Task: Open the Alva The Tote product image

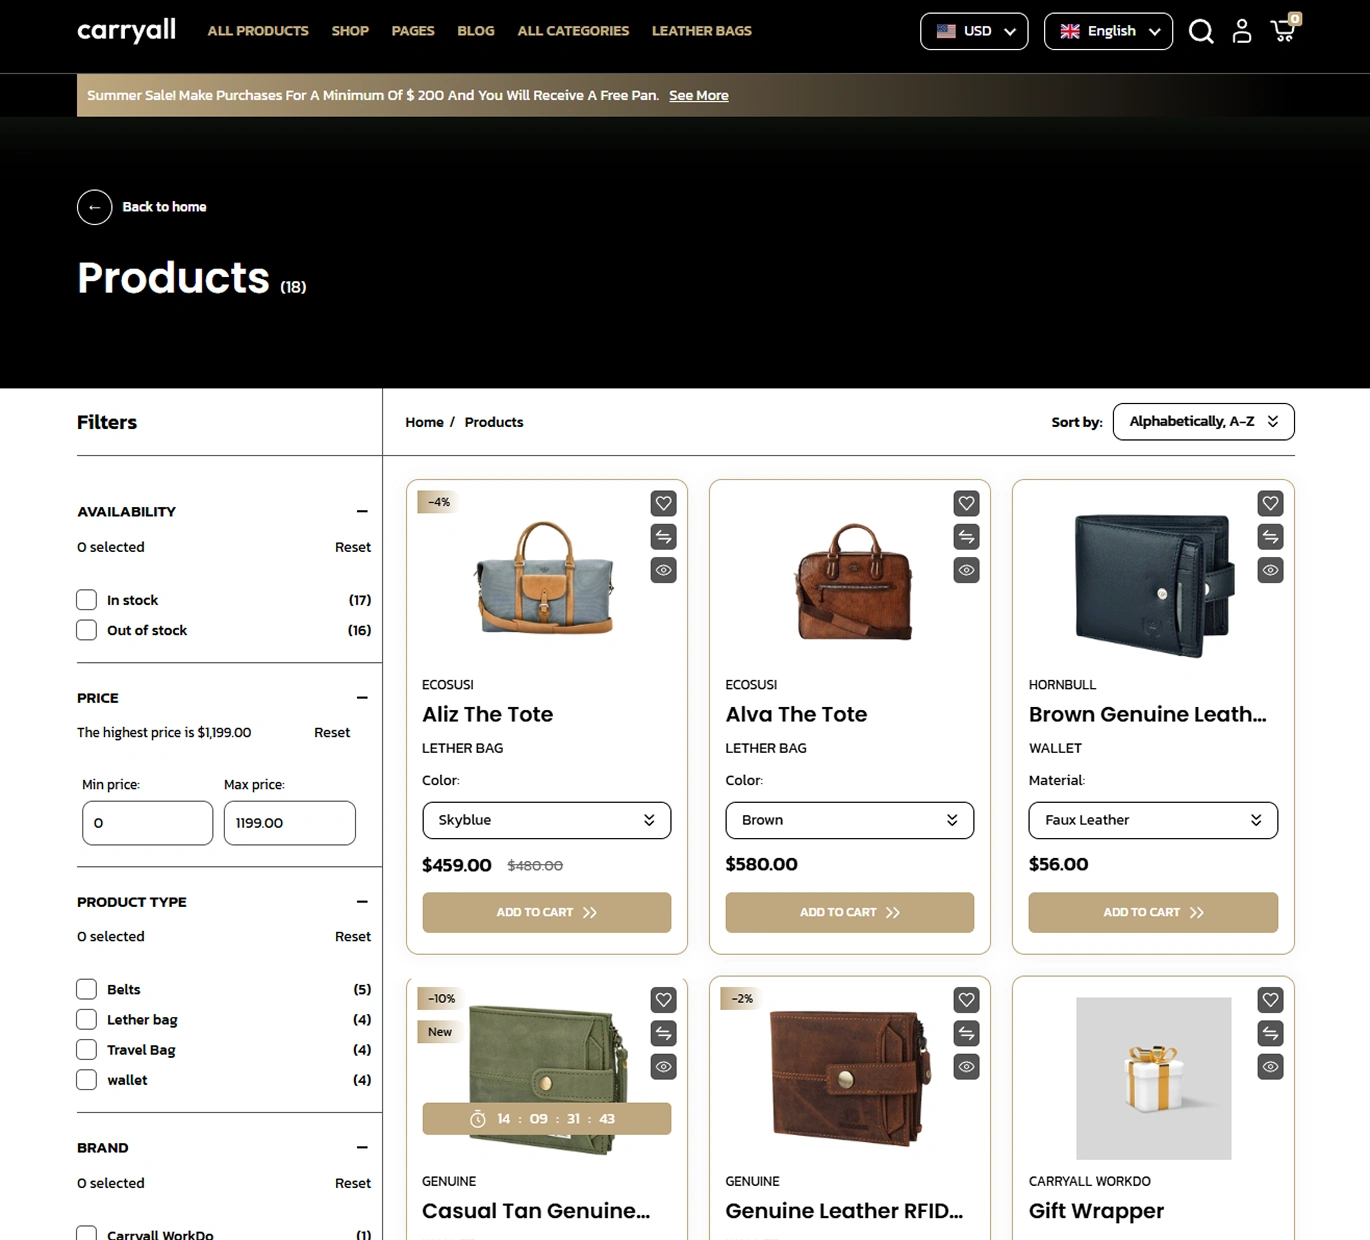Action: [853, 581]
